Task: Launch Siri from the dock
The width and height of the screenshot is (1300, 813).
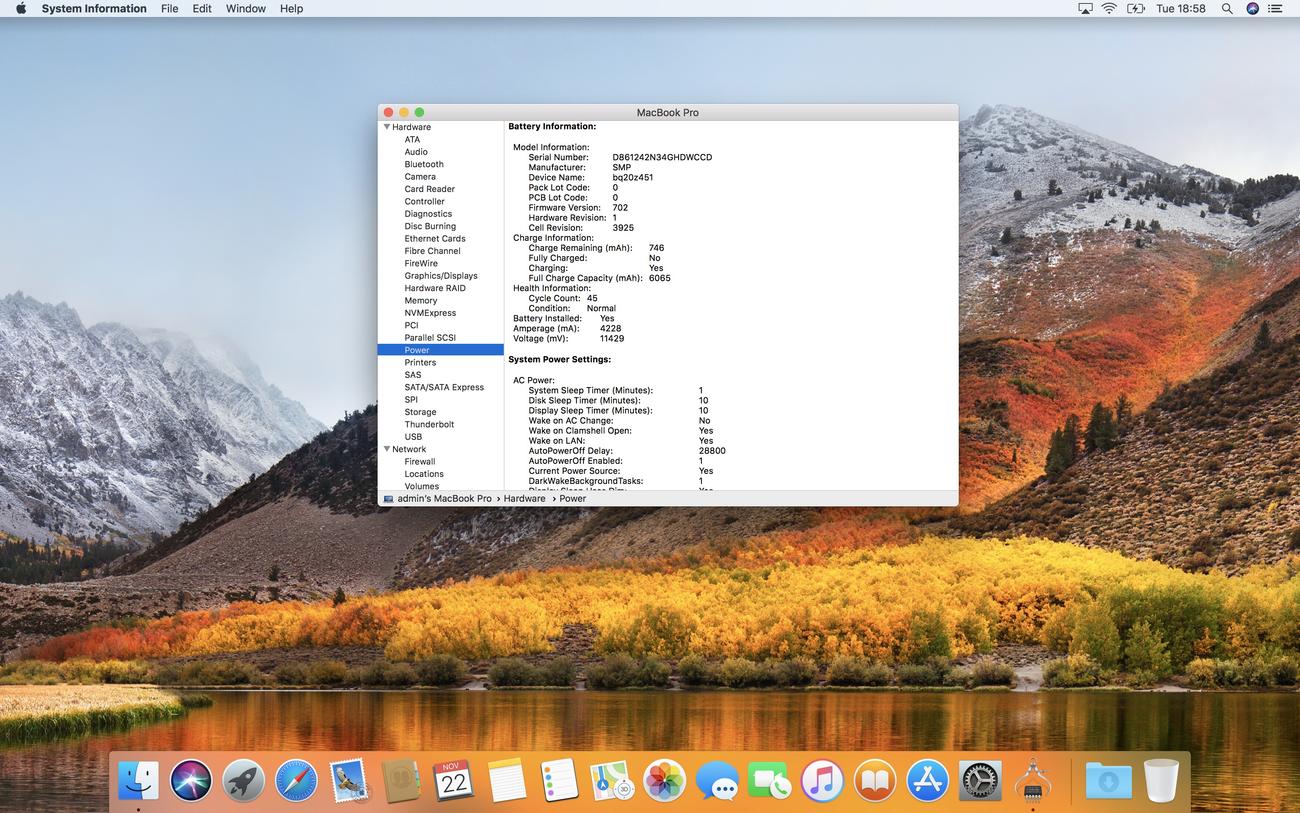Action: pos(190,780)
